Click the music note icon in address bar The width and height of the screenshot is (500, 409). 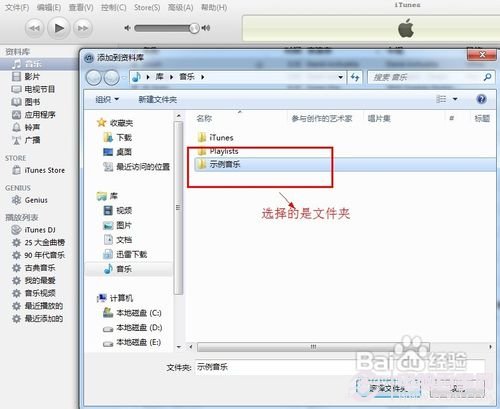[136, 77]
